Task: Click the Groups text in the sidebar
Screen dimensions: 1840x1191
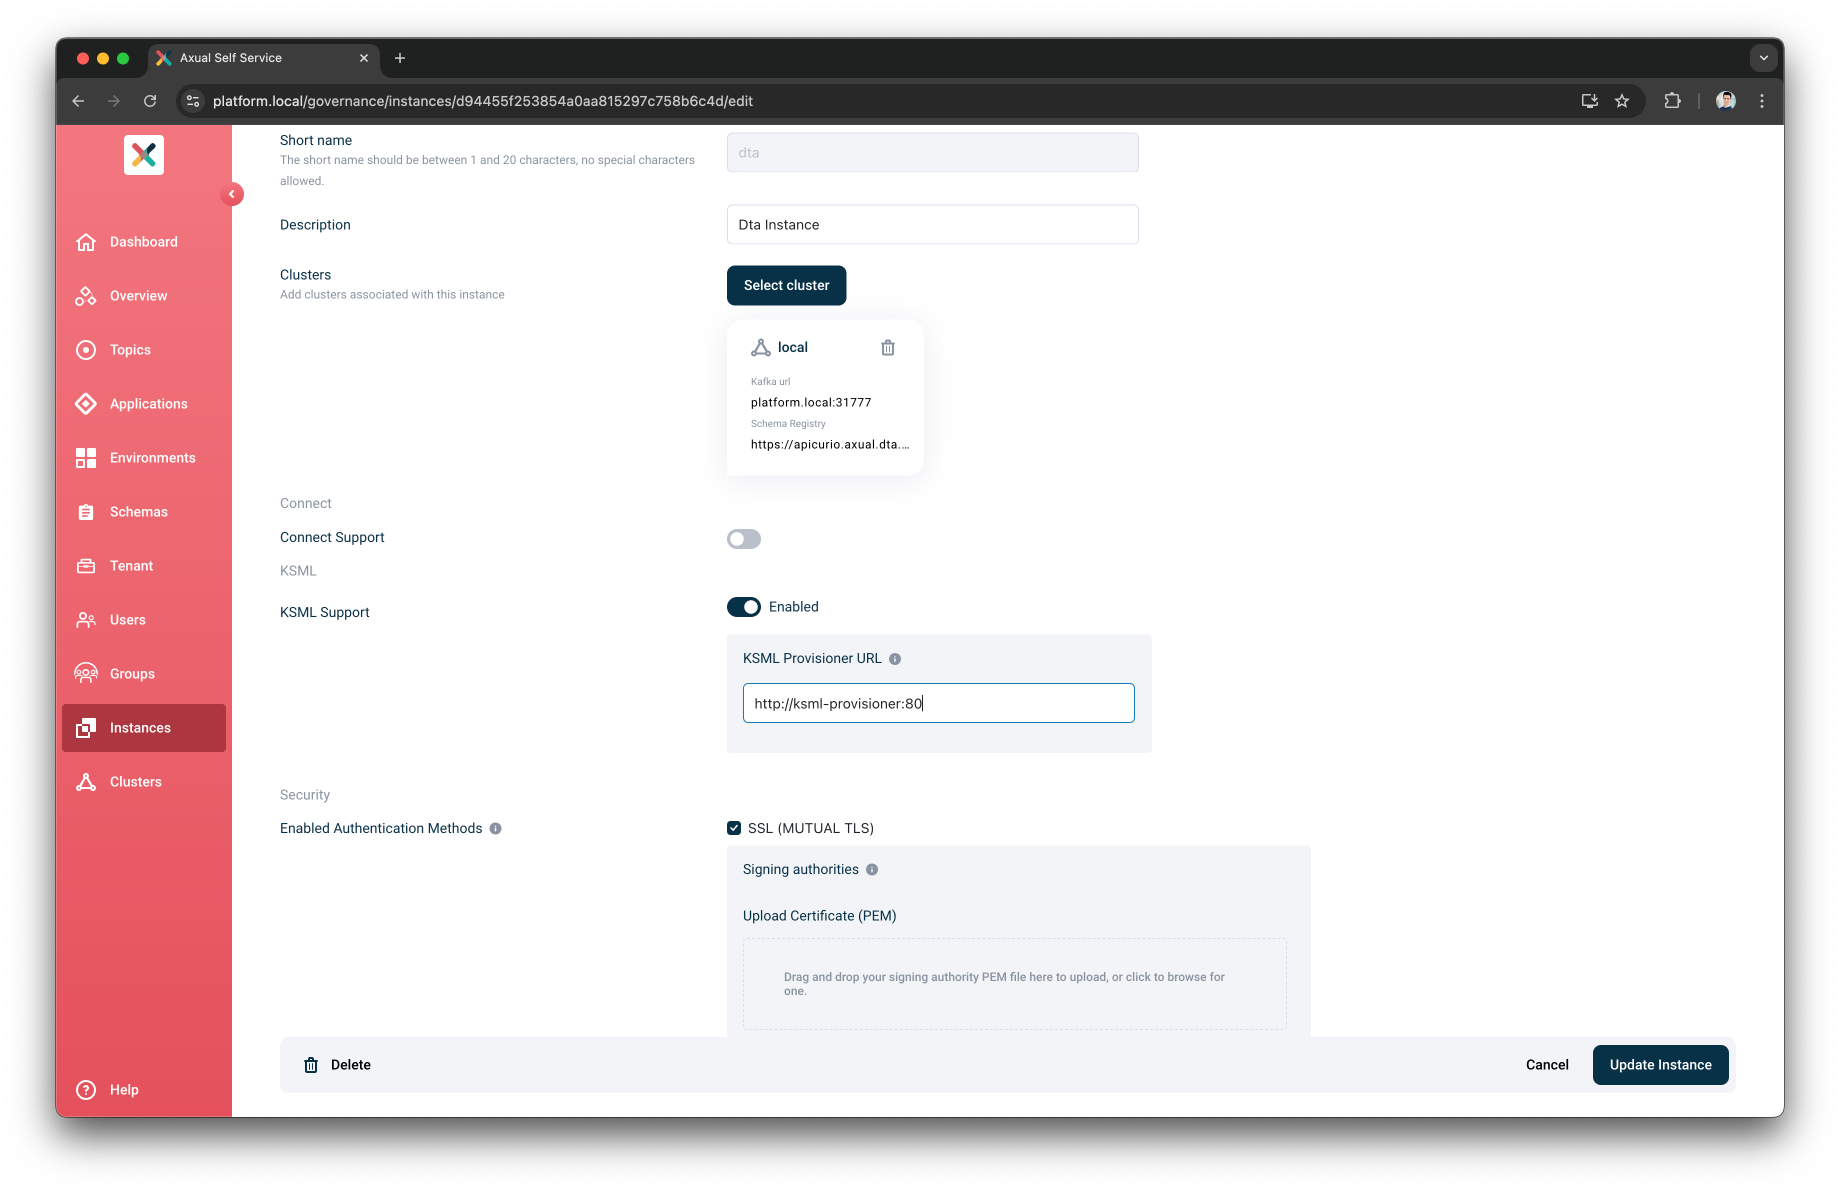Action: click(x=132, y=674)
